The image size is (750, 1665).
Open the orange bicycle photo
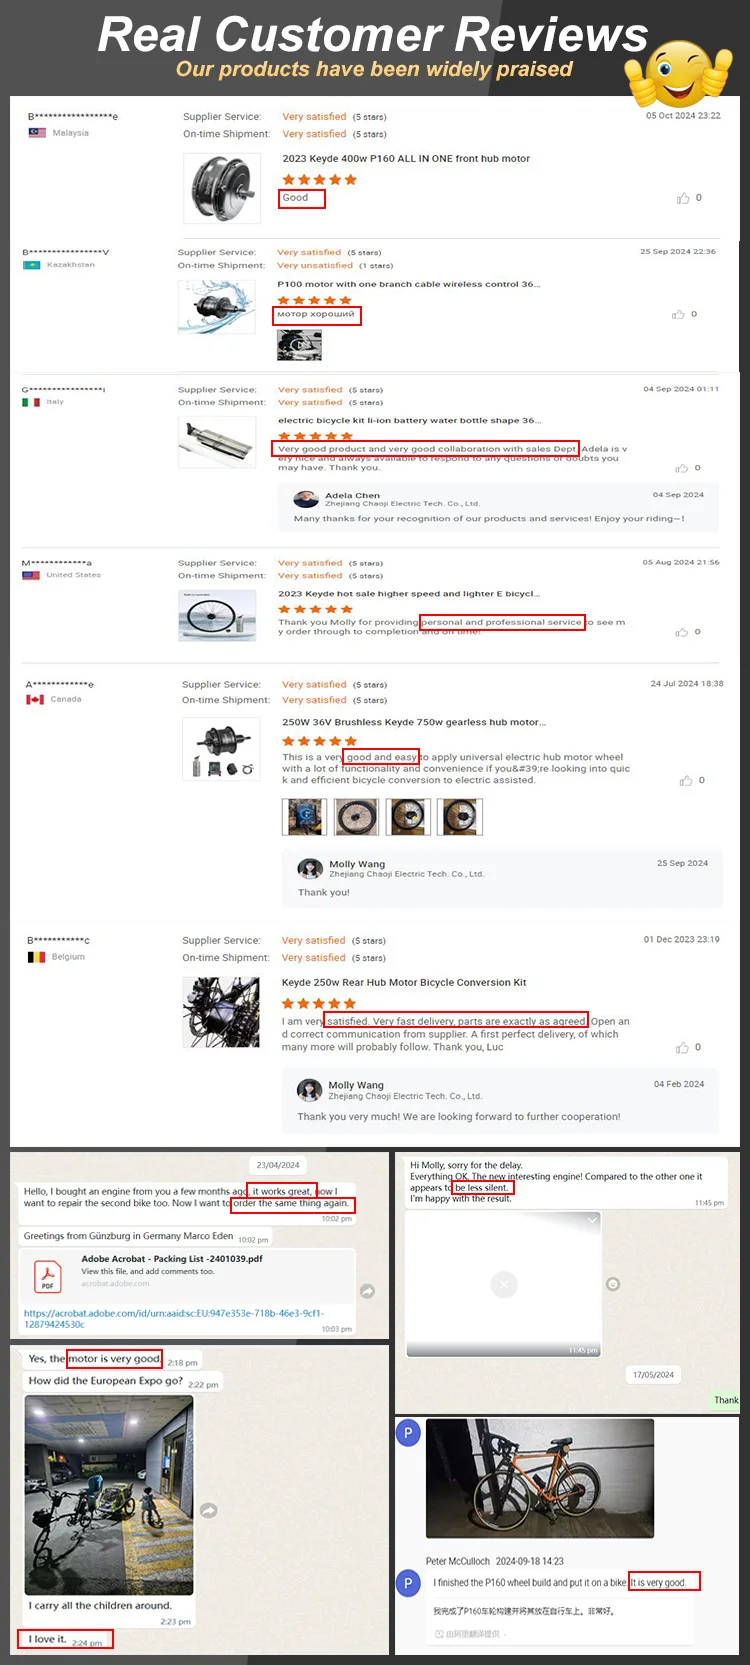[x=540, y=1478]
